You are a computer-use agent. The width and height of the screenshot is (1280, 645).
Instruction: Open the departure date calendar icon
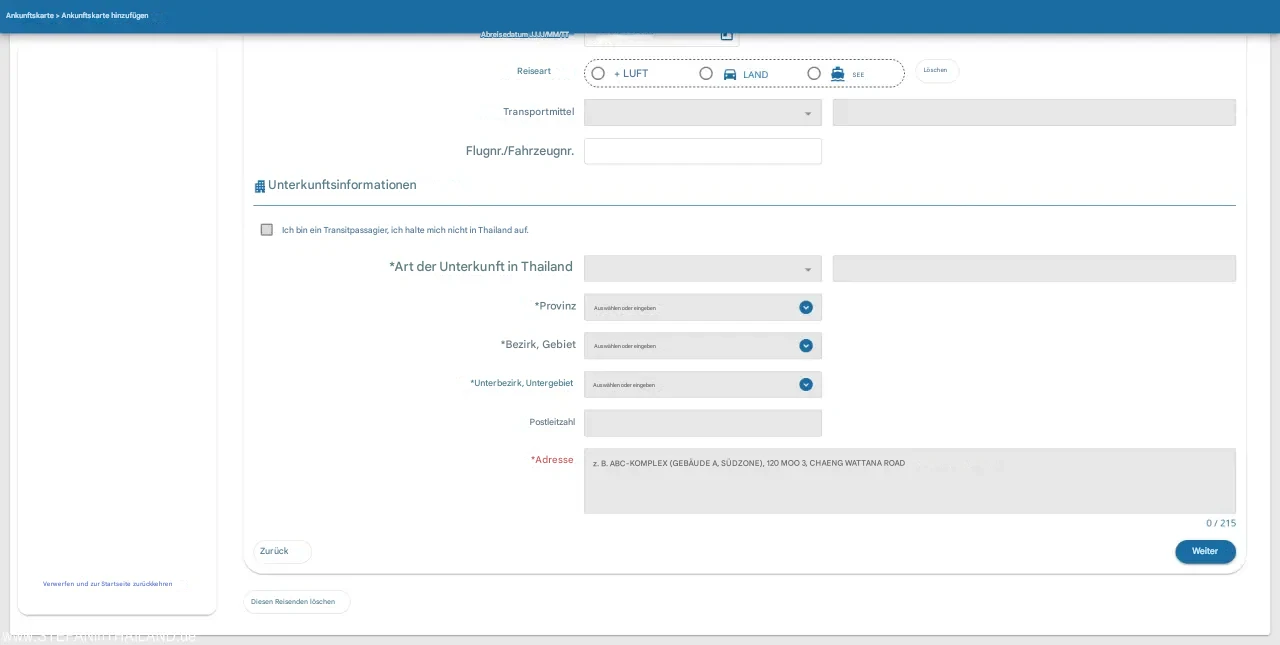(727, 36)
